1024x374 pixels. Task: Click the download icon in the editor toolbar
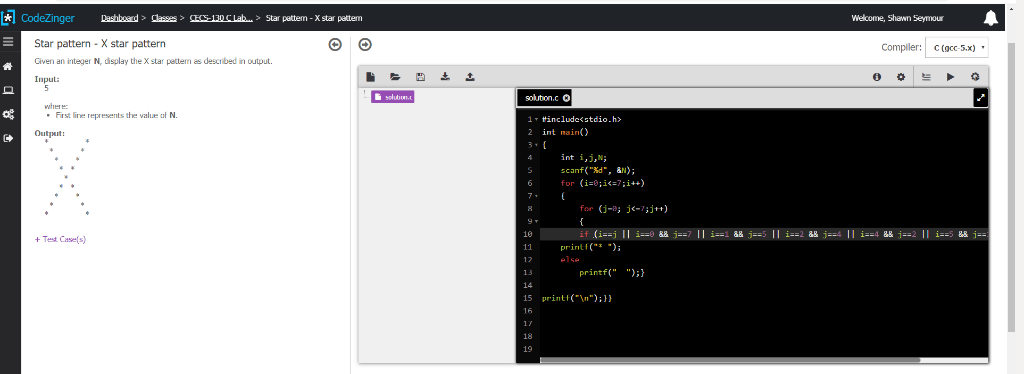pyautogui.click(x=445, y=76)
